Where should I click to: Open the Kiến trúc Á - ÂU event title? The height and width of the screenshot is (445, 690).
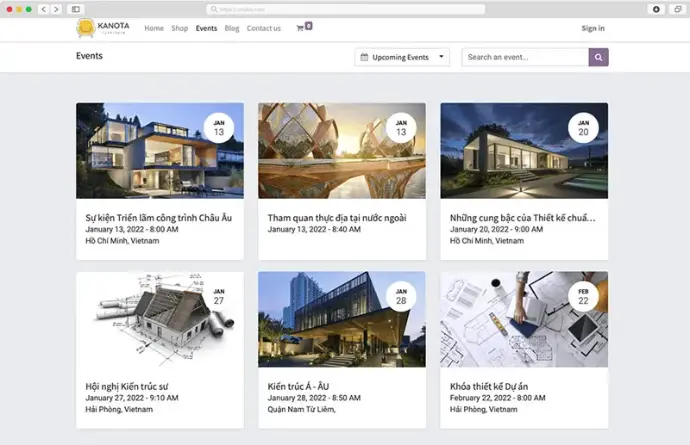(x=298, y=386)
